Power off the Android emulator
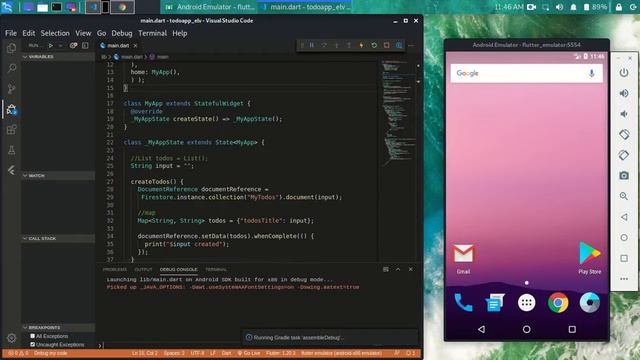Screen dimensions: 640x360 point(624,73)
